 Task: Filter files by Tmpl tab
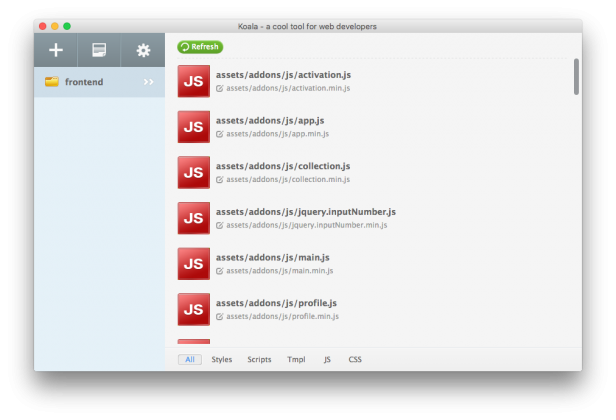[296, 359]
